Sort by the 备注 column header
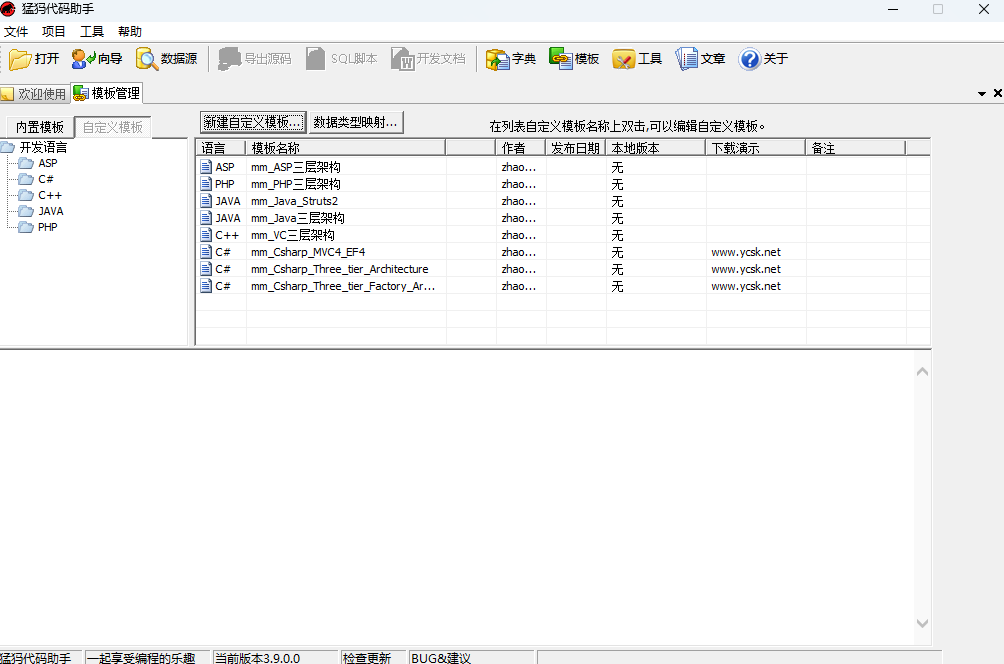The height and width of the screenshot is (664, 1004). (x=855, y=148)
